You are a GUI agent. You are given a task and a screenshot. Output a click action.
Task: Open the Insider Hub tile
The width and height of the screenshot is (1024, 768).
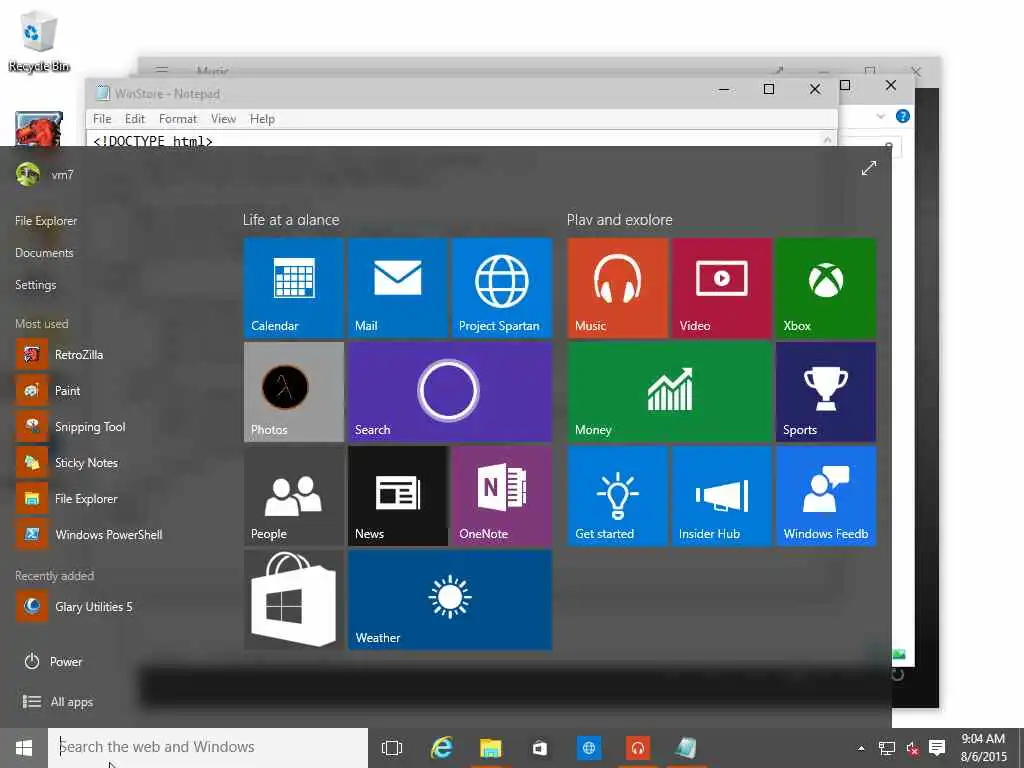pyautogui.click(x=722, y=496)
